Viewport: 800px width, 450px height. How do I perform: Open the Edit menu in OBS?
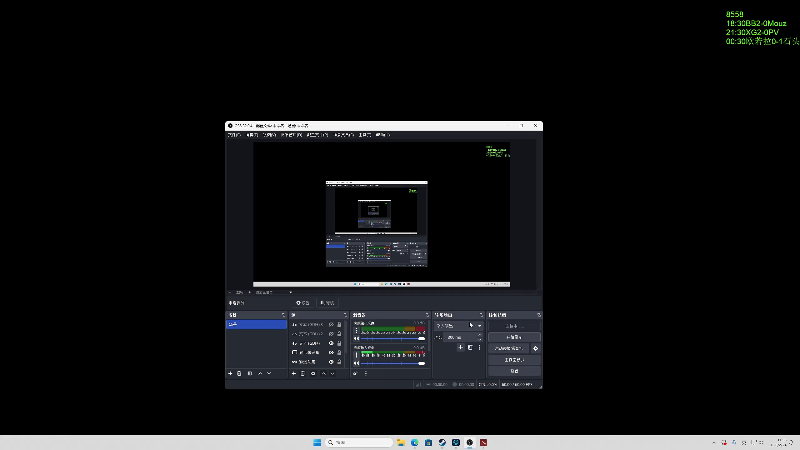click(x=252, y=135)
